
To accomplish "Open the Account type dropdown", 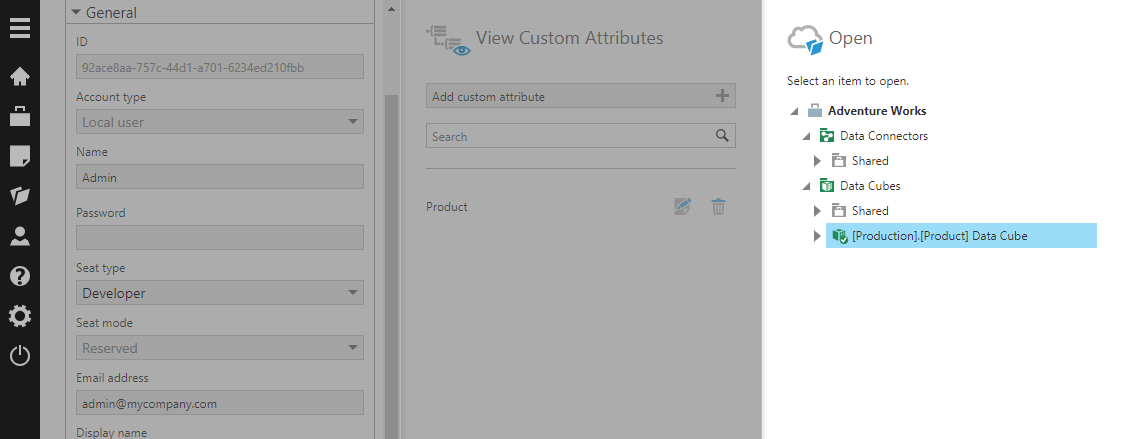I will point(352,122).
